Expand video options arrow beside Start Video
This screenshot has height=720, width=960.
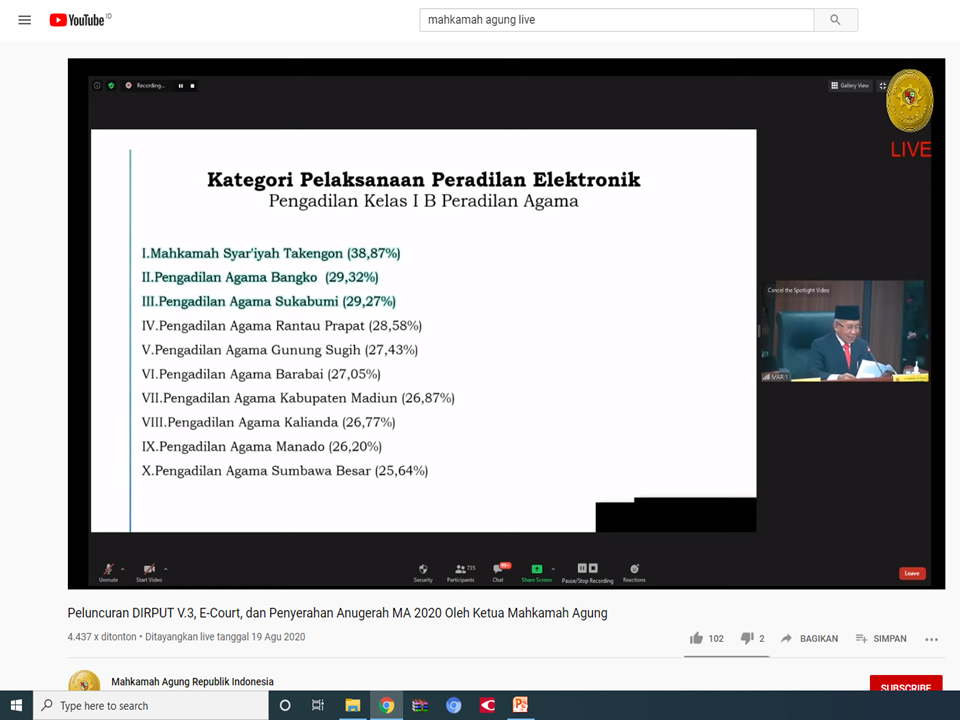(x=165, y=567)
